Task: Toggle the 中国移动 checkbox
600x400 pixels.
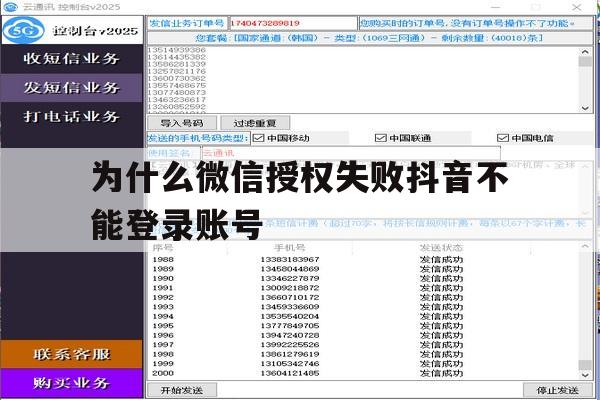Action: coord(259,138)
